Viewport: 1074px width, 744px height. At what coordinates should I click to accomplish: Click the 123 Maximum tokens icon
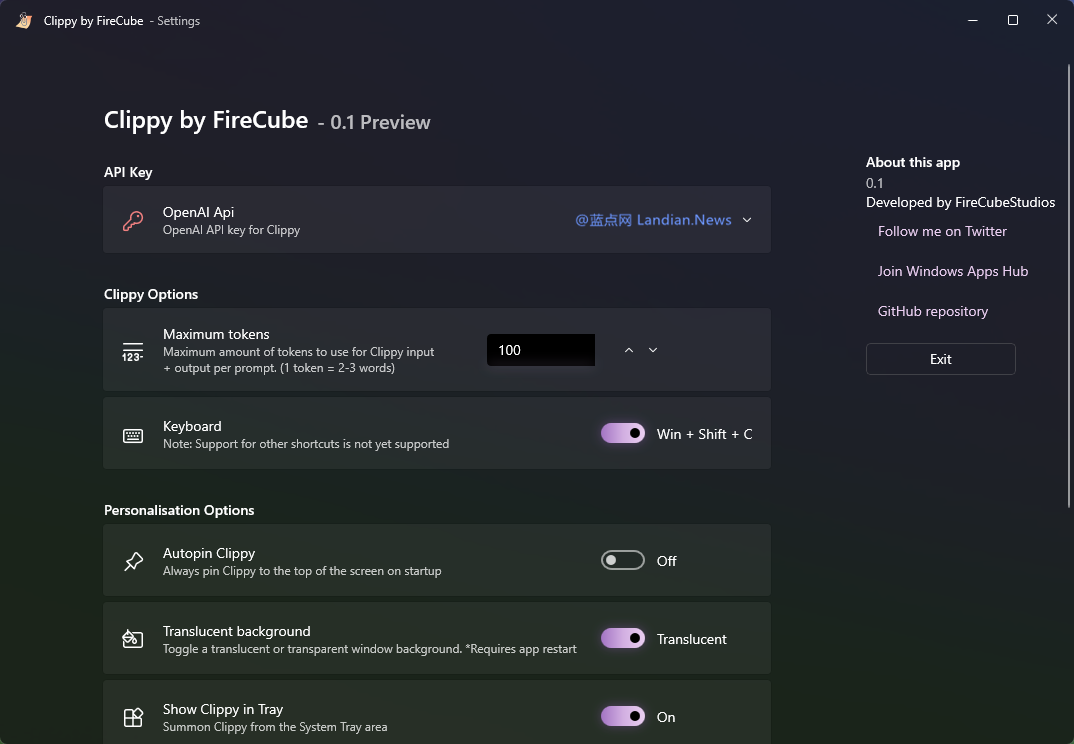pyautogui.click(x=133, y=351)
